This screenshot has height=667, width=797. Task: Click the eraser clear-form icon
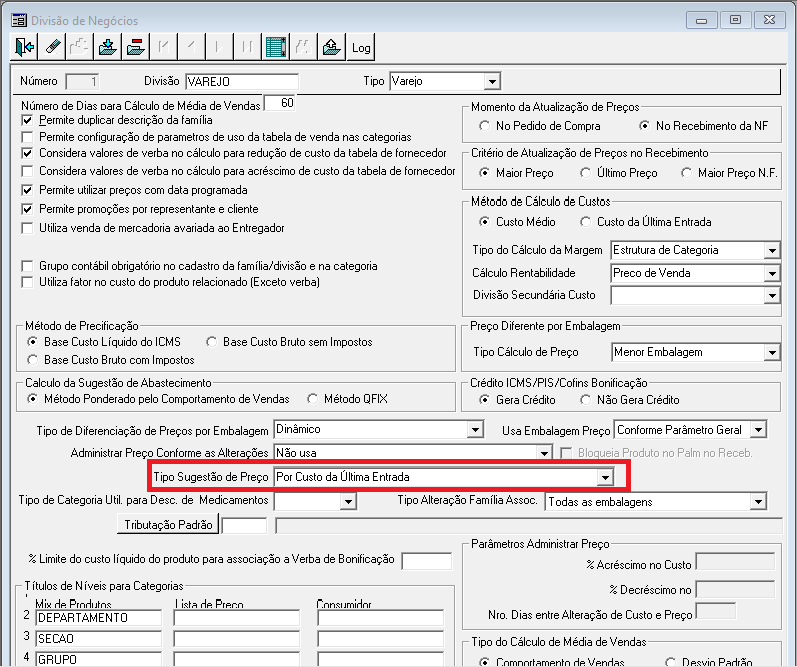[x=52, y=47]
